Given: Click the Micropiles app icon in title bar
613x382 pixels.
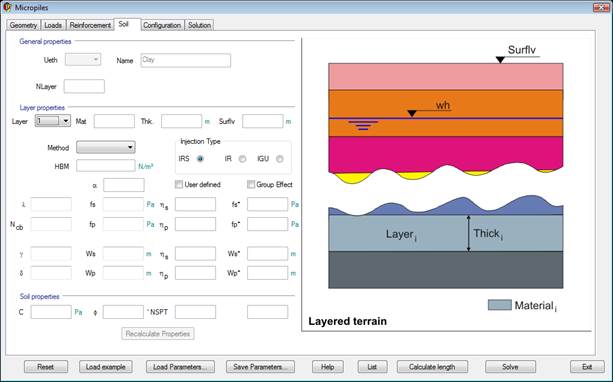Looking at the screenshot, I should click(x=7, y=7).
